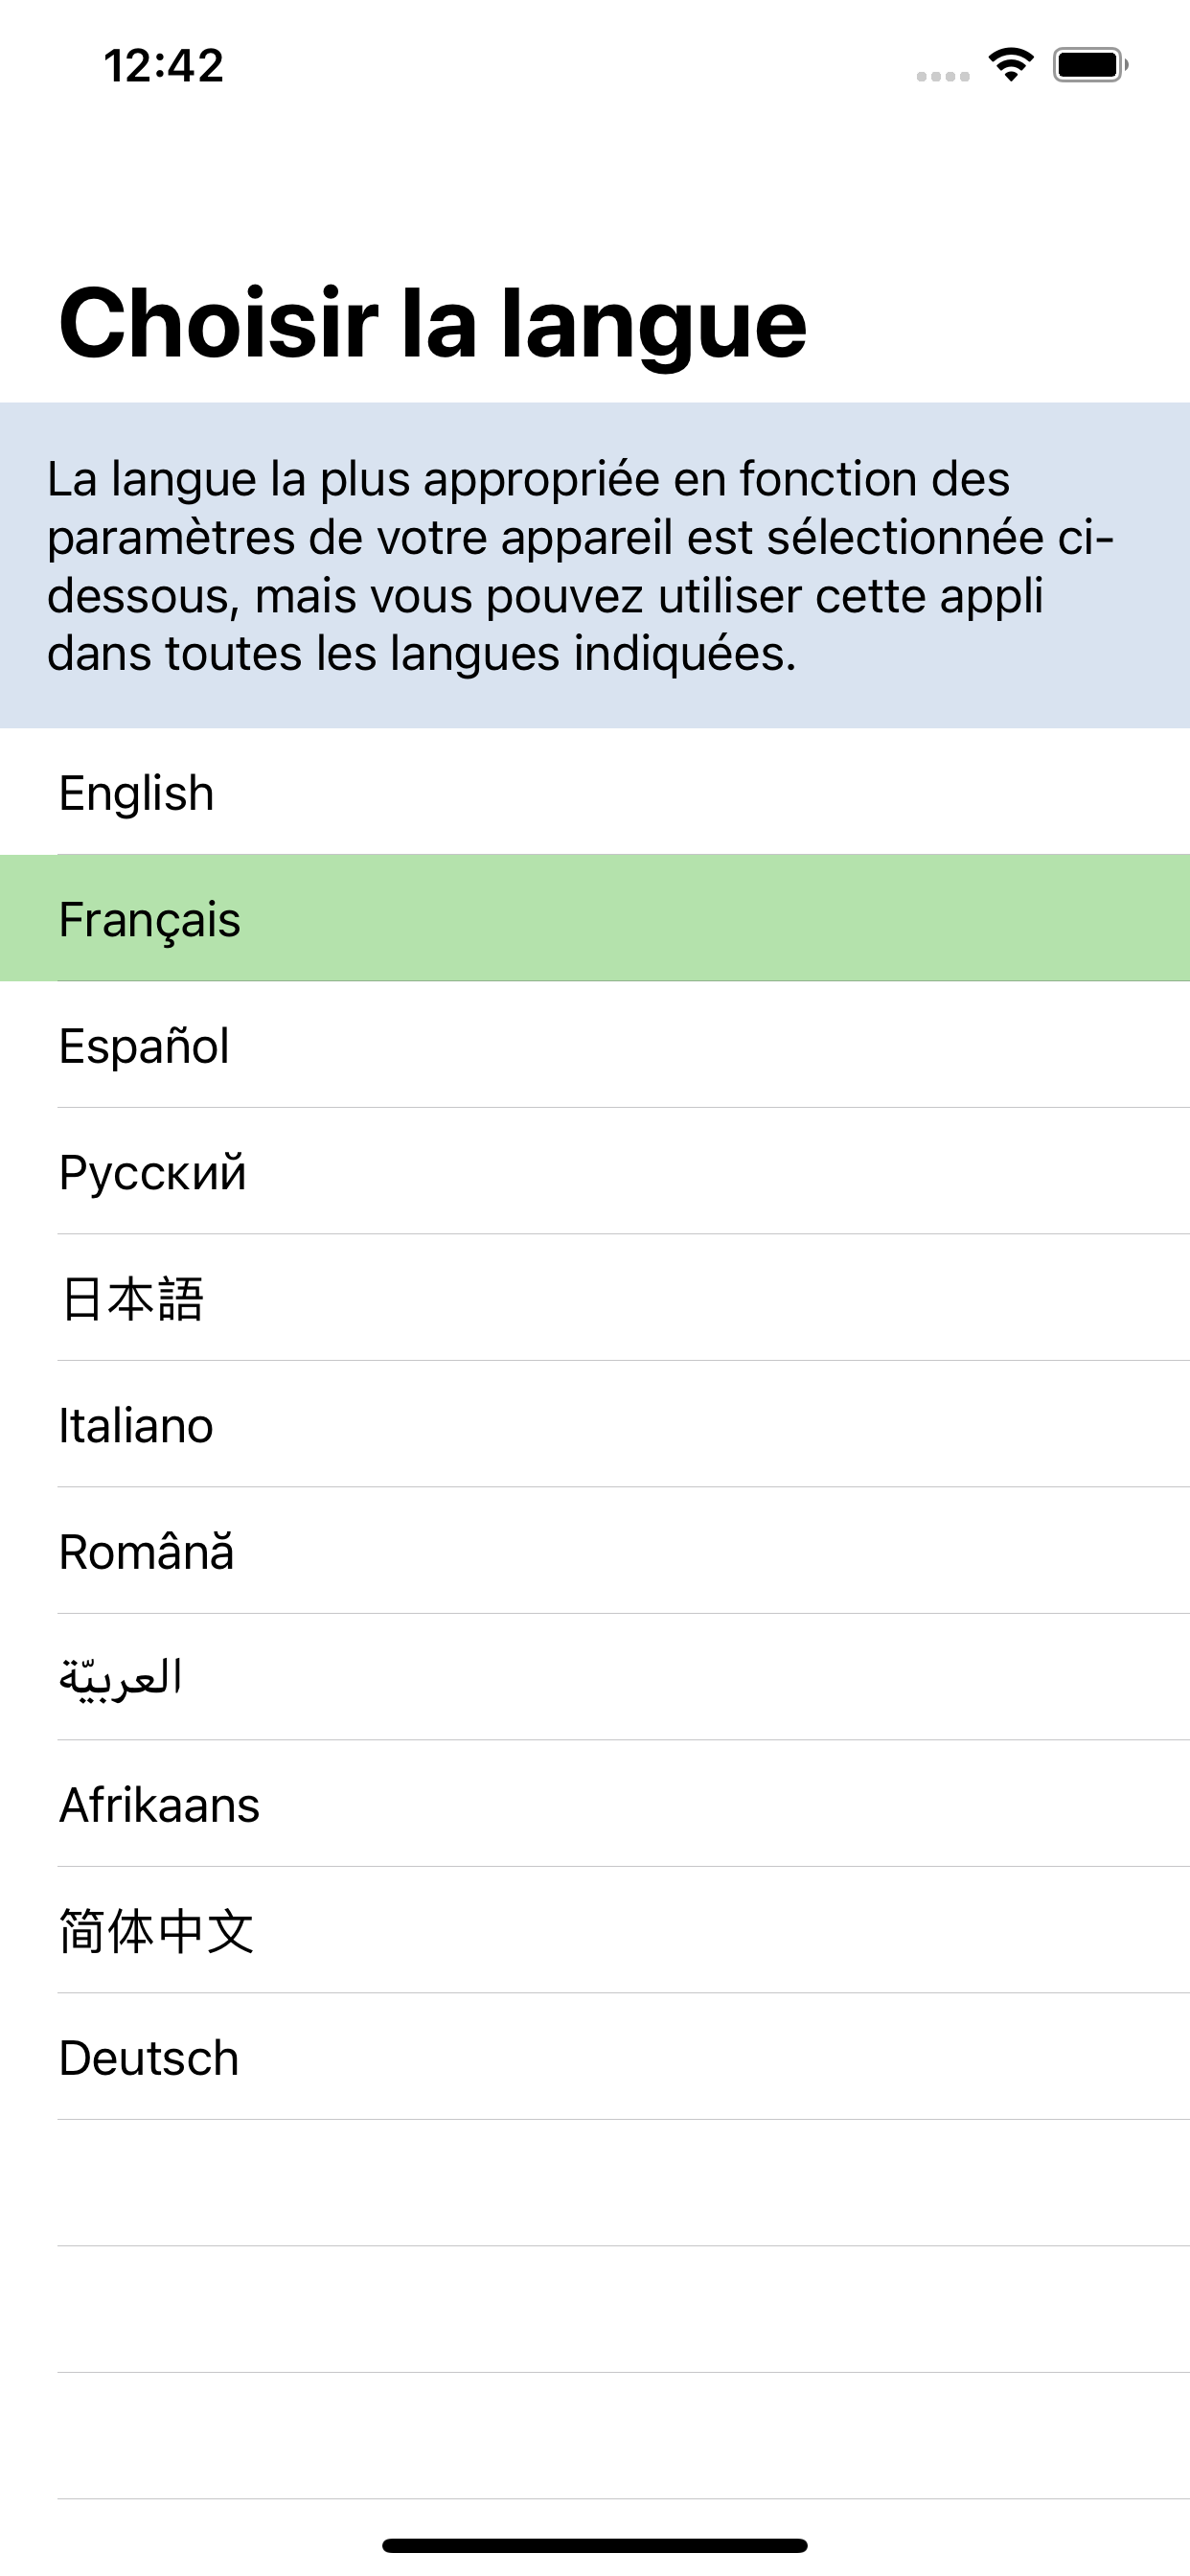Viewport: 1190px width, 2576px height.
Task: Tap the cellular signal dots indicator
Action: [943, 76]
